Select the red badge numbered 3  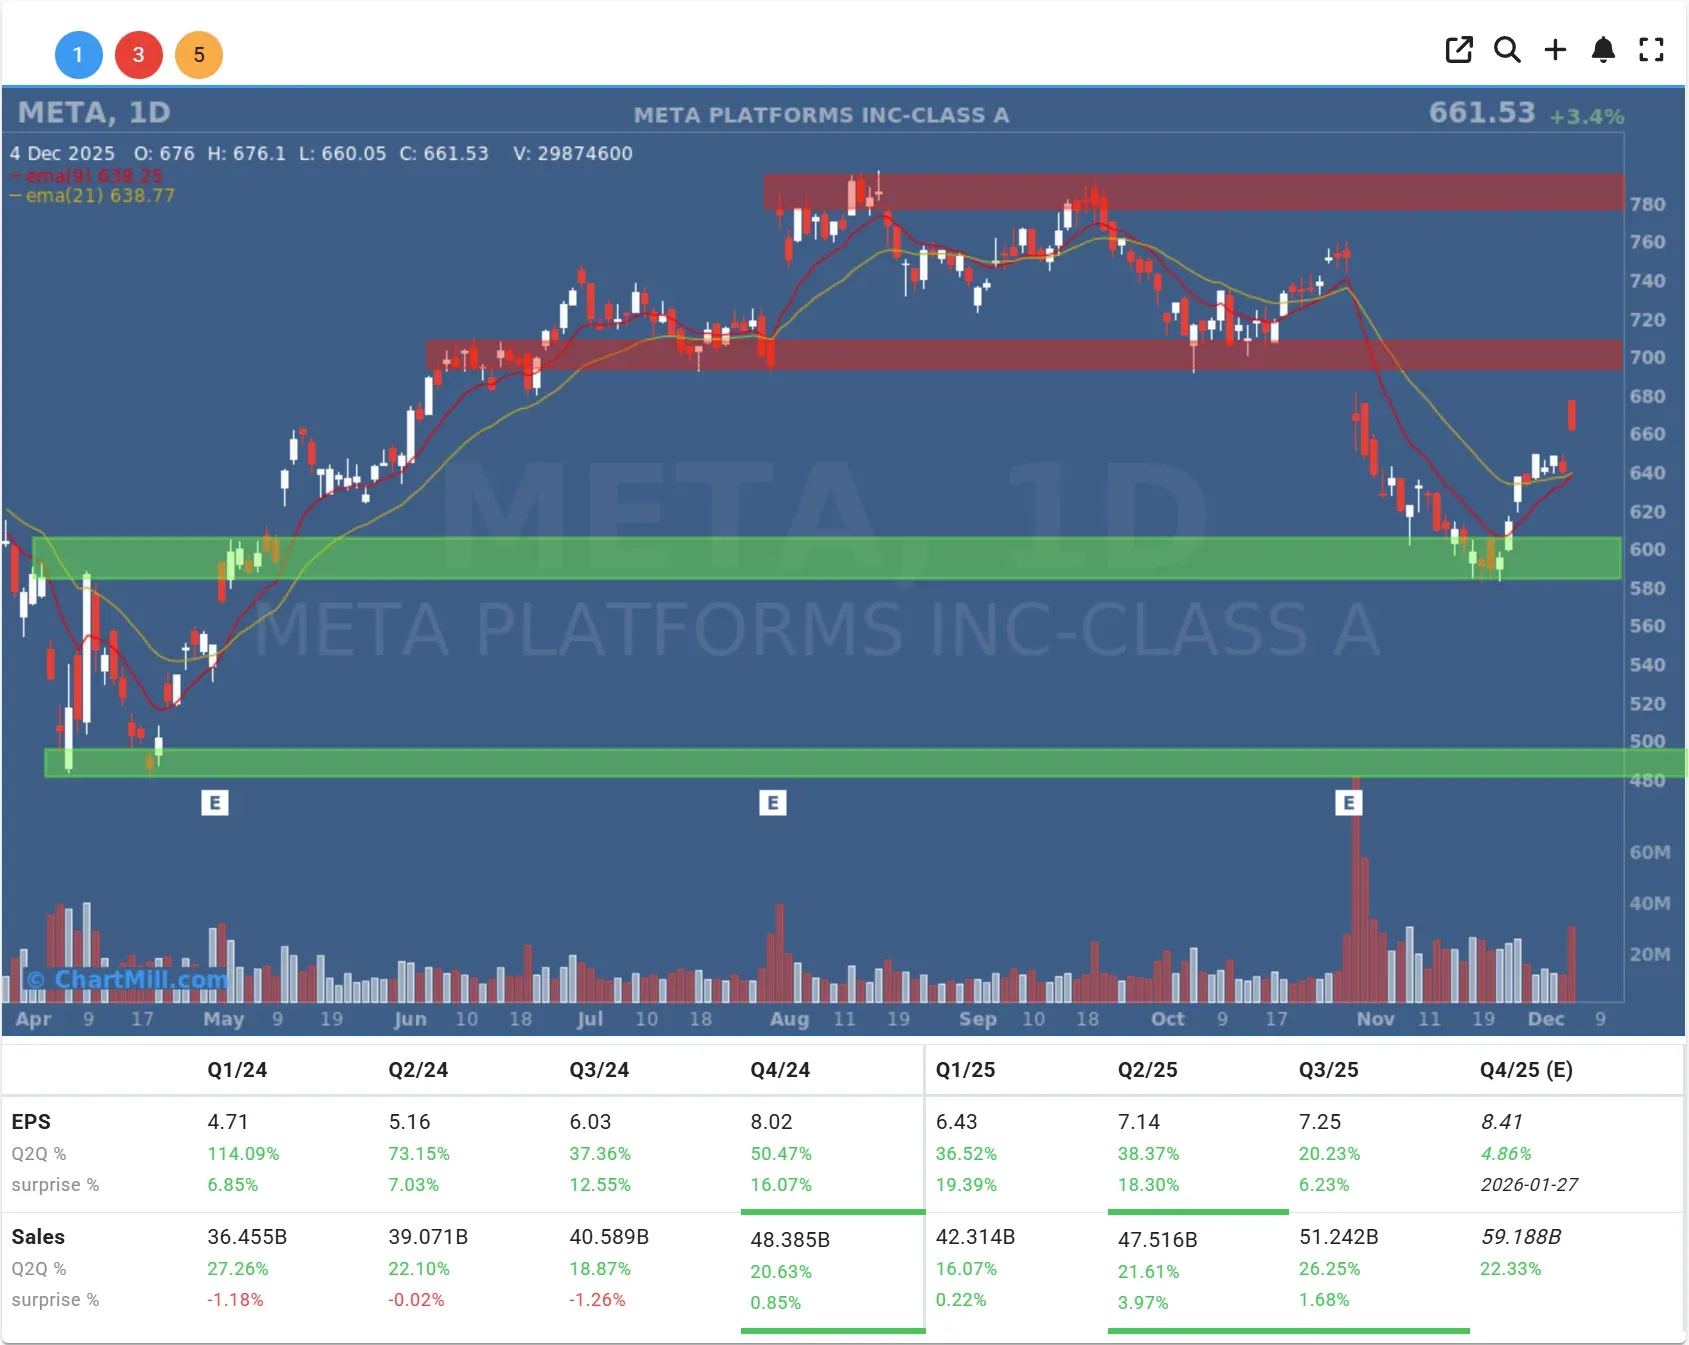139,55
